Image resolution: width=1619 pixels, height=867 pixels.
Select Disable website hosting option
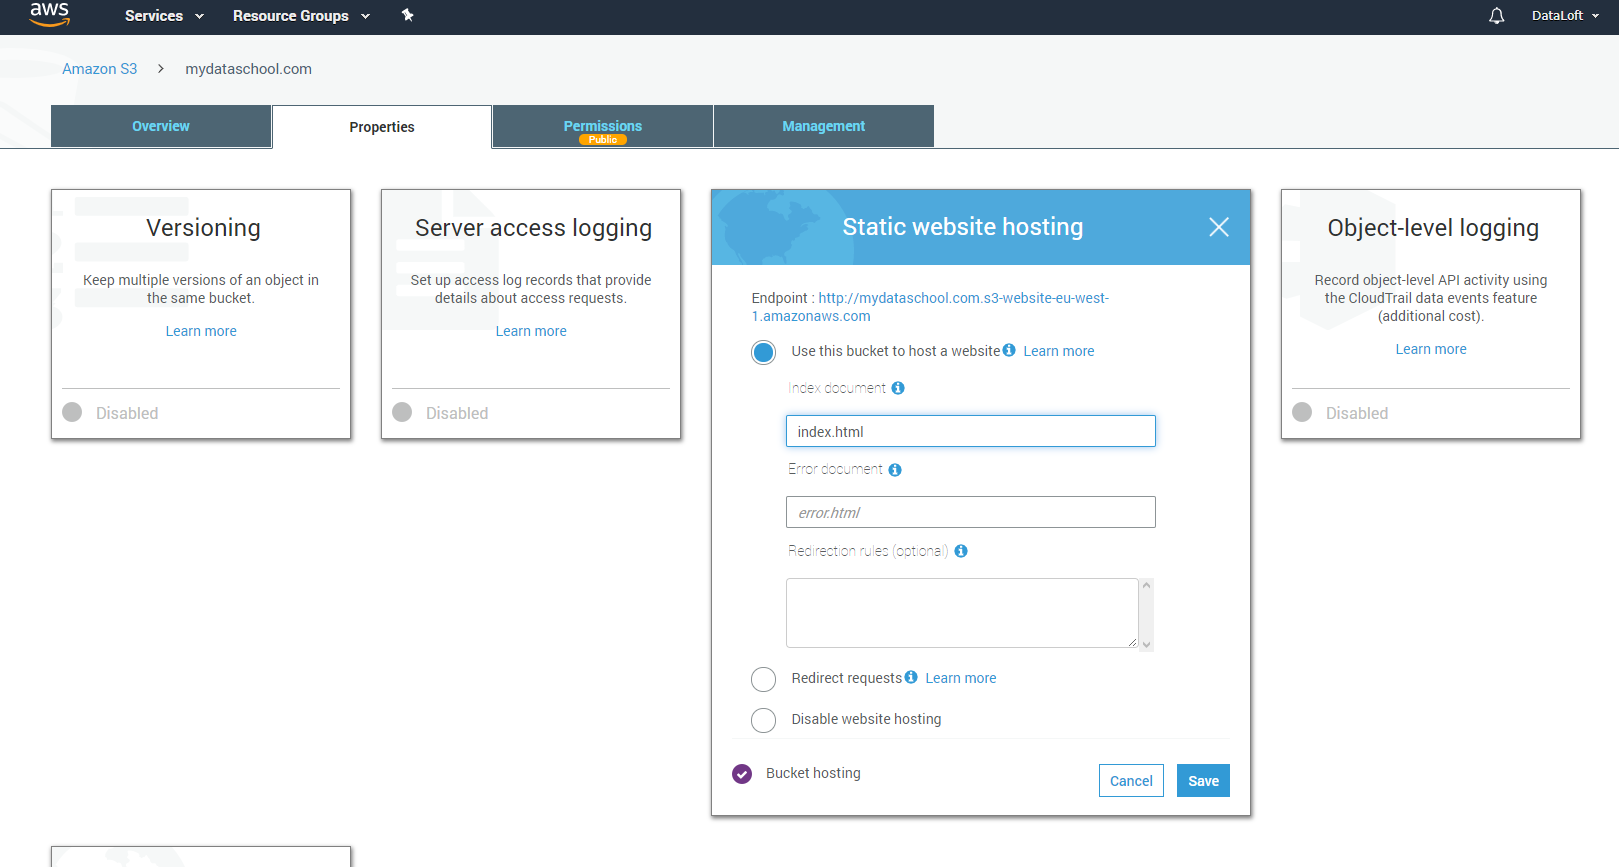tap(763, 720)
